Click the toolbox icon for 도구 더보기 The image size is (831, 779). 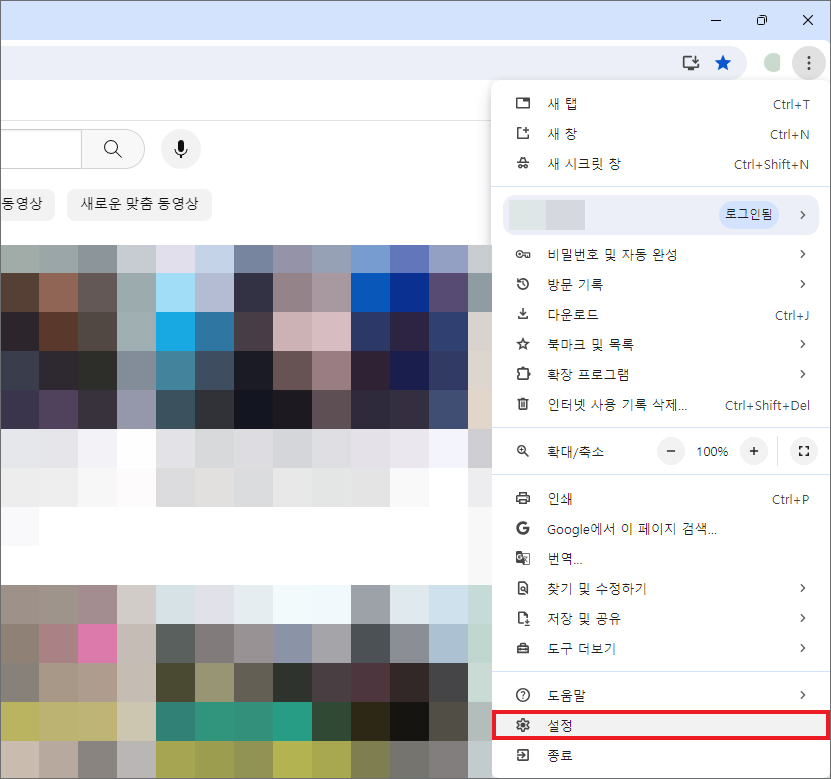coord(523,648)
